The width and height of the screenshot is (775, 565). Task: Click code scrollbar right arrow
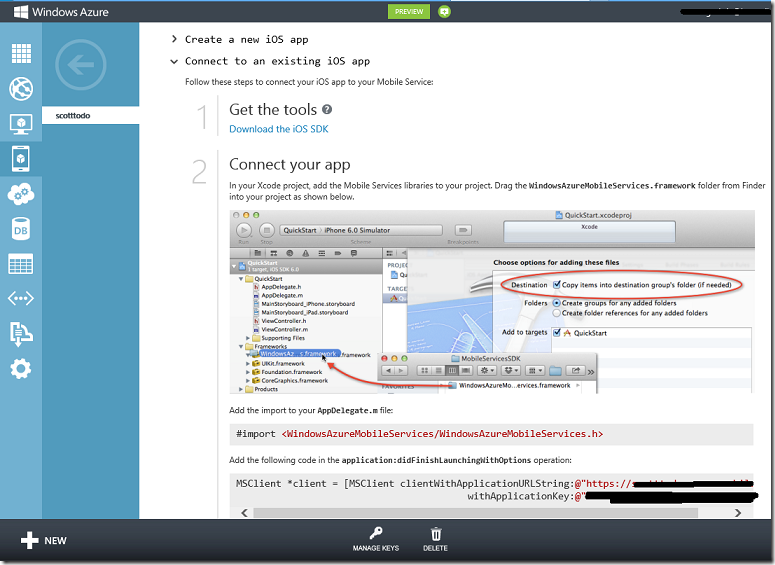738,513
